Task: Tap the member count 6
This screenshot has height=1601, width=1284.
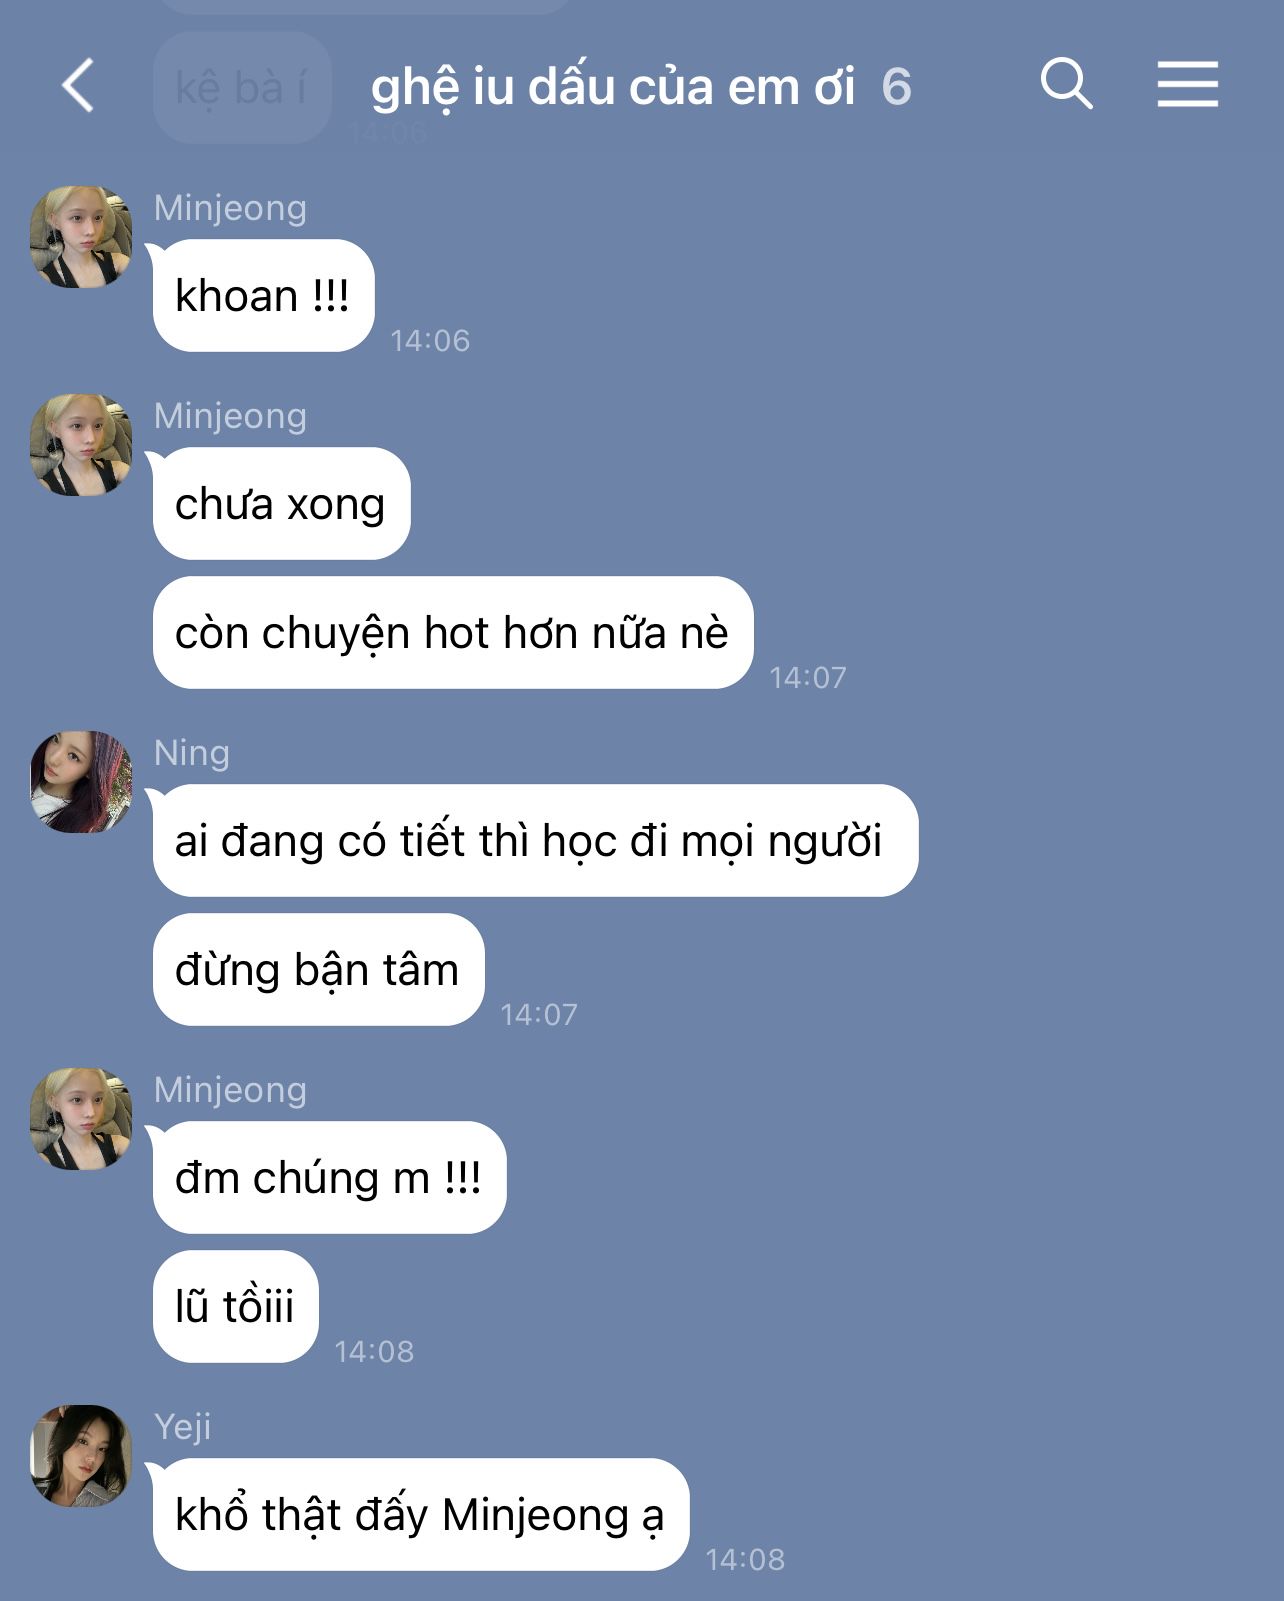Action: coord(897,87)
